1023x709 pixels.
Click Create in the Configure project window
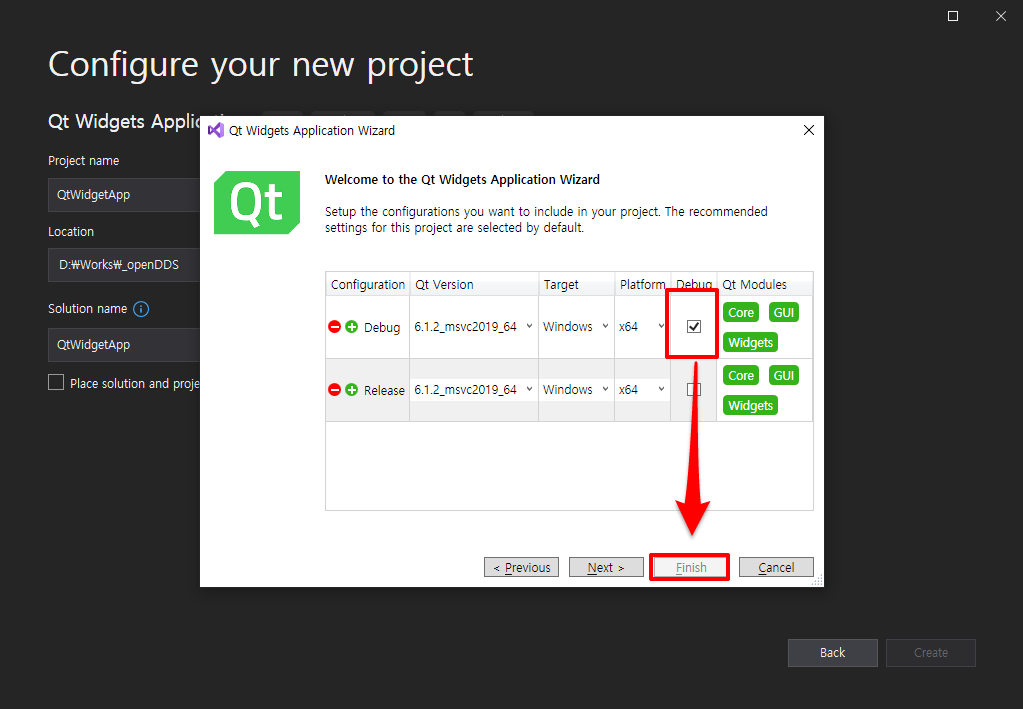[931, 653]
